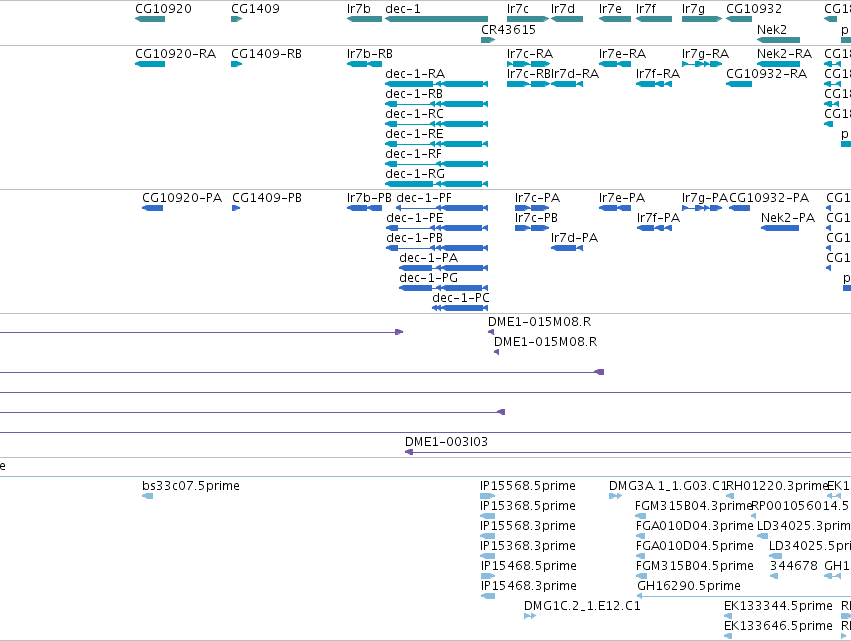Click the CG10932-PA protein label
Viewport: 851px width, 641px height.
tap(769, 198)
